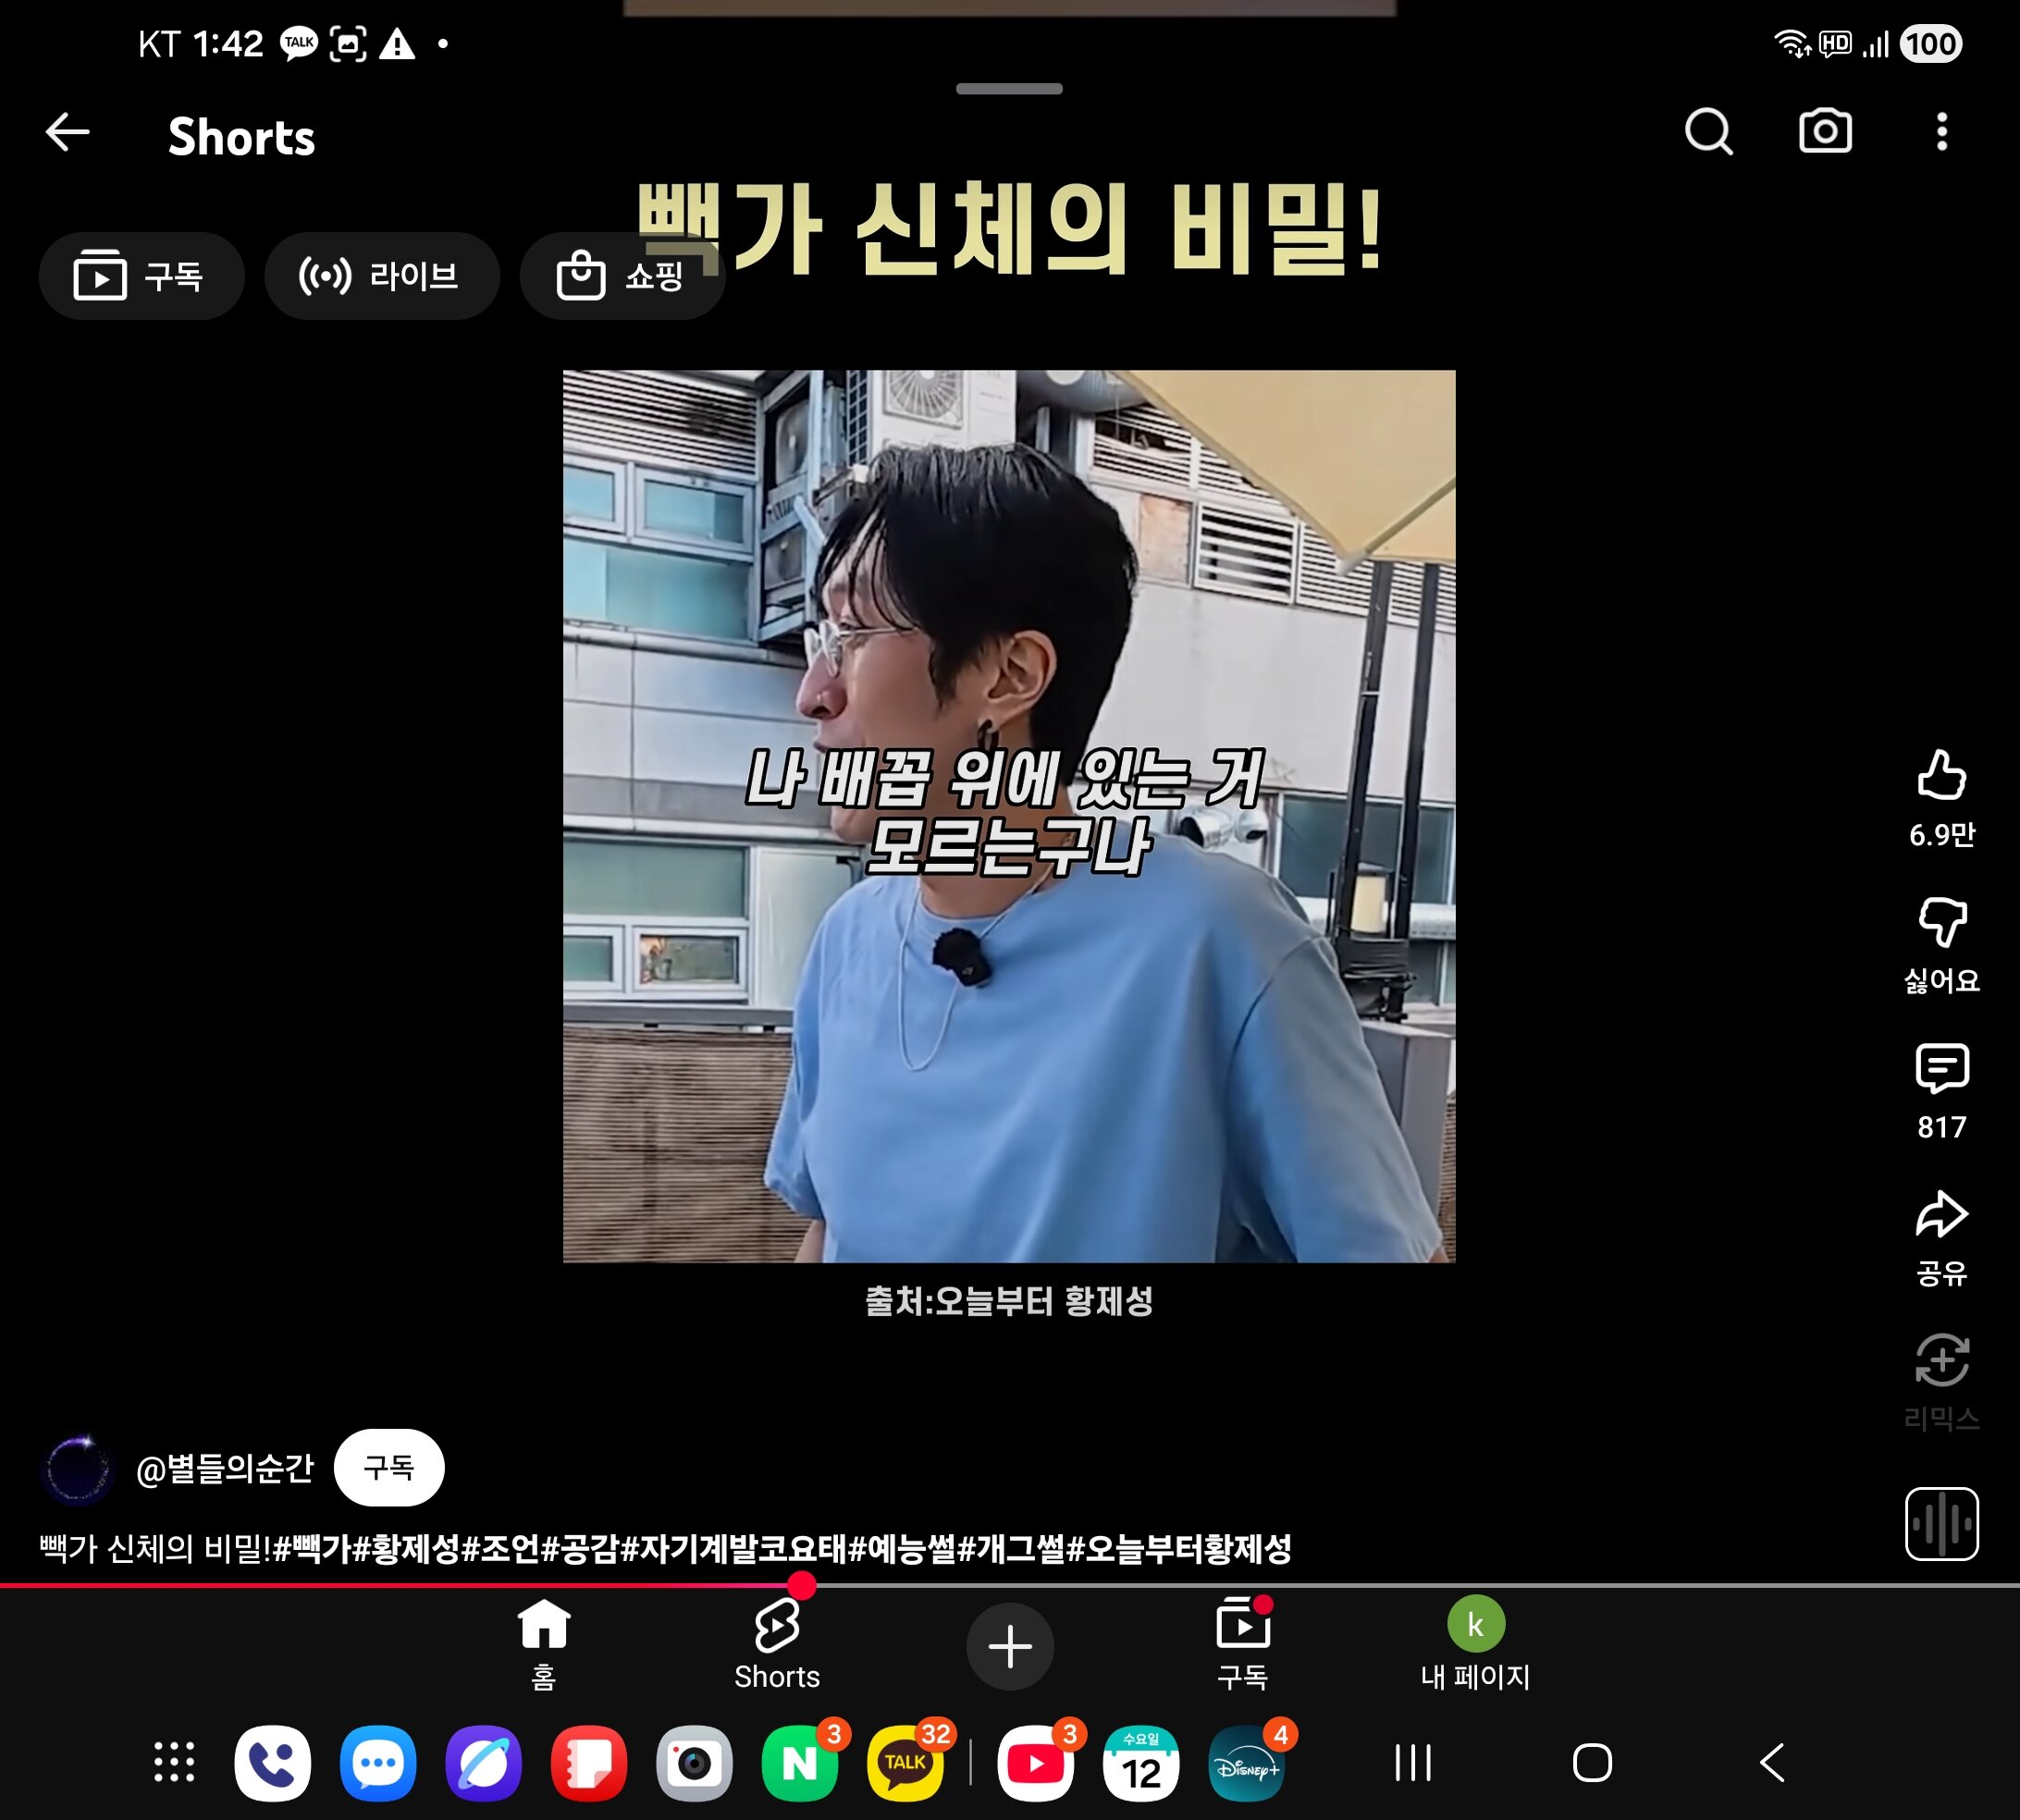Select the 쇼핑 filter chip

pyautogui.click(x=621, y=276)
